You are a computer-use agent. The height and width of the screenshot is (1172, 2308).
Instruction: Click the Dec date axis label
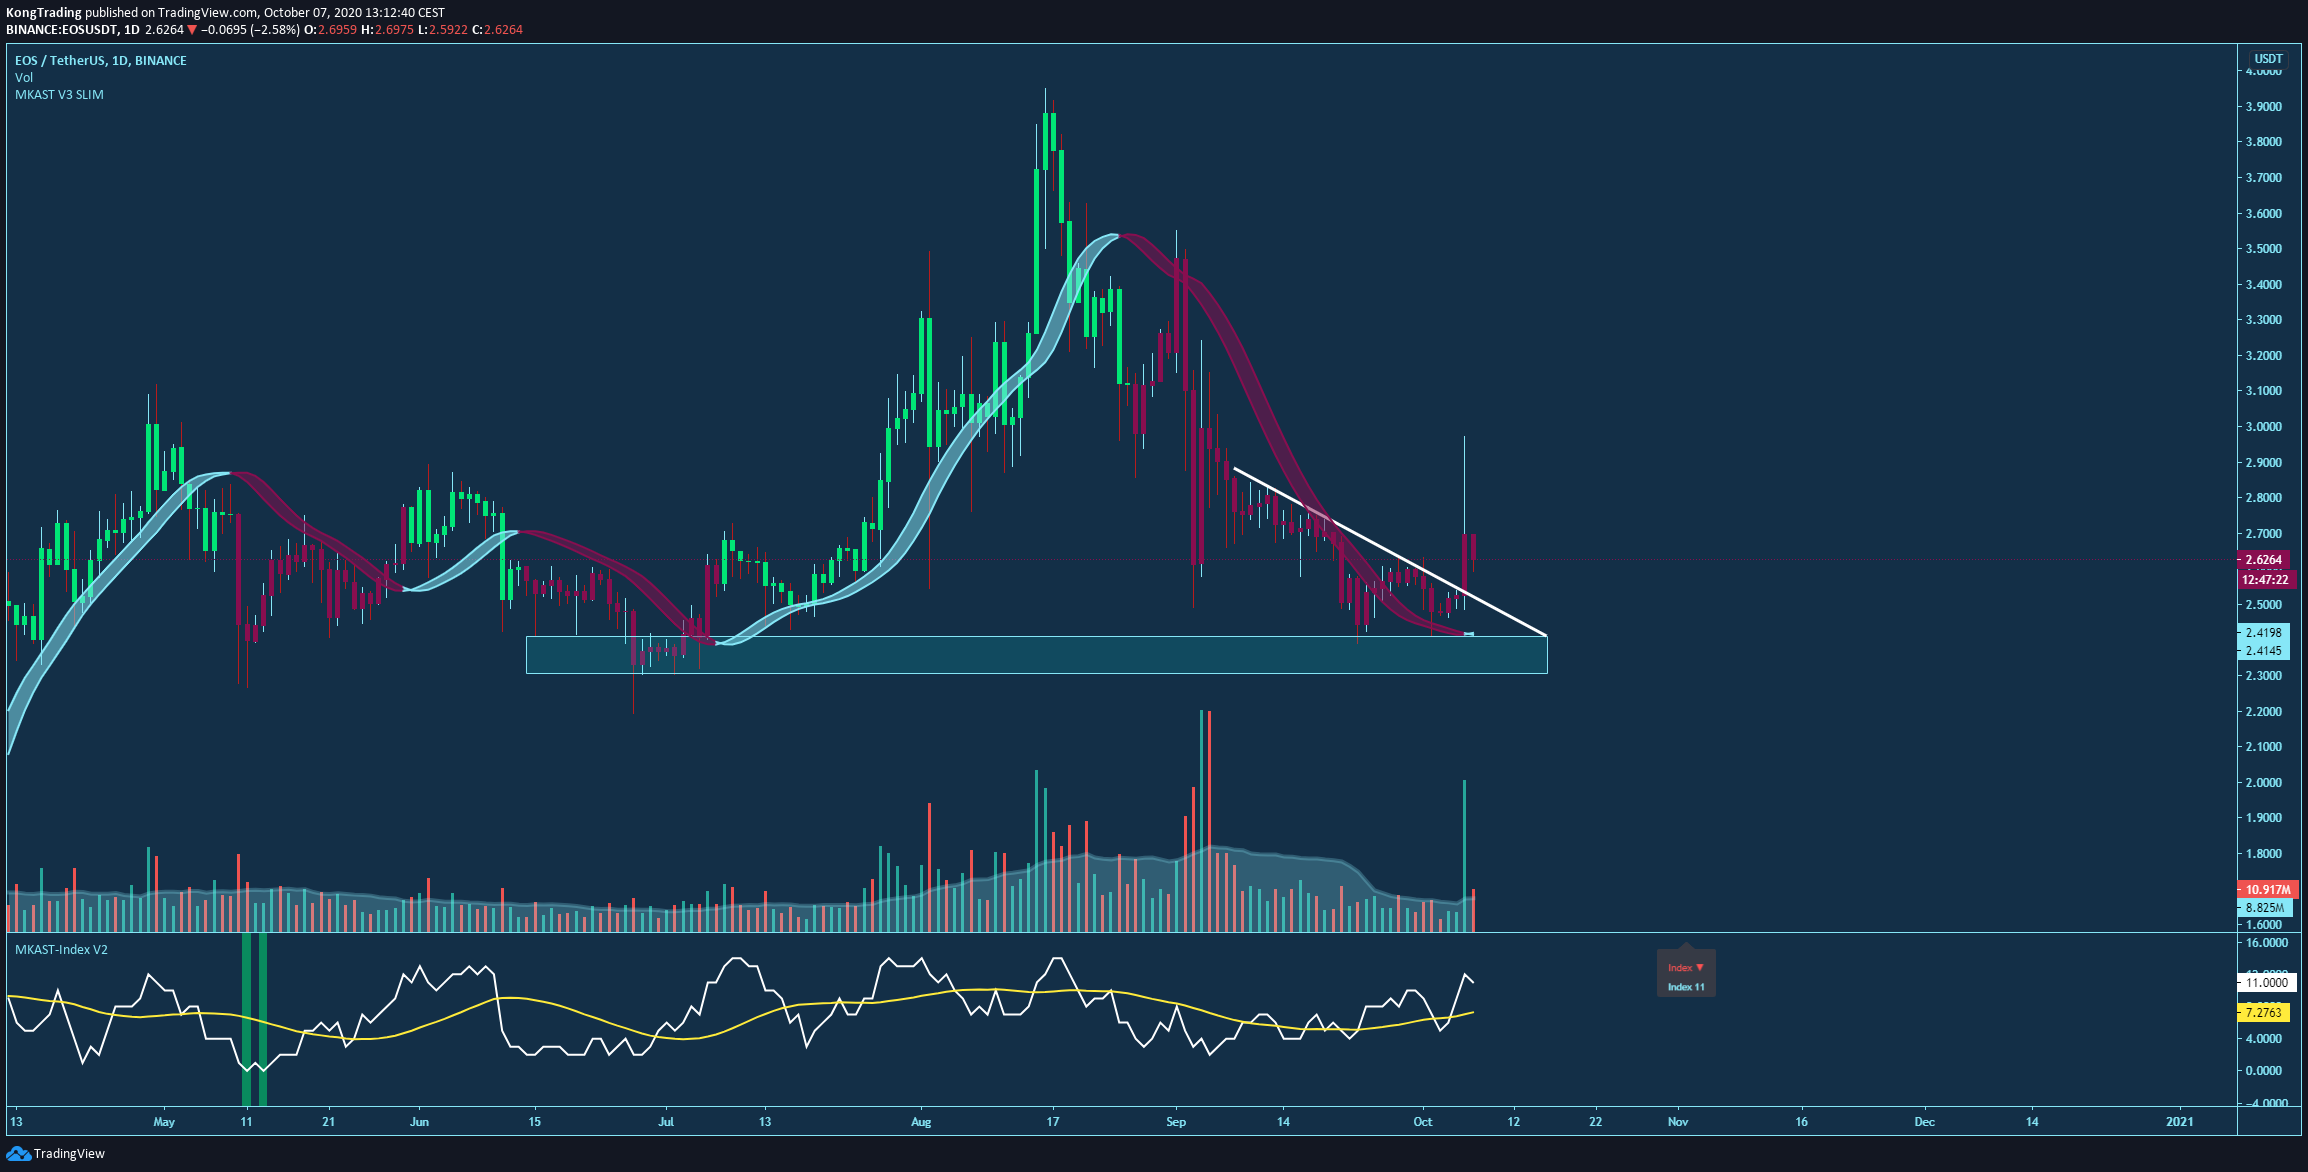point(1925,1122)
